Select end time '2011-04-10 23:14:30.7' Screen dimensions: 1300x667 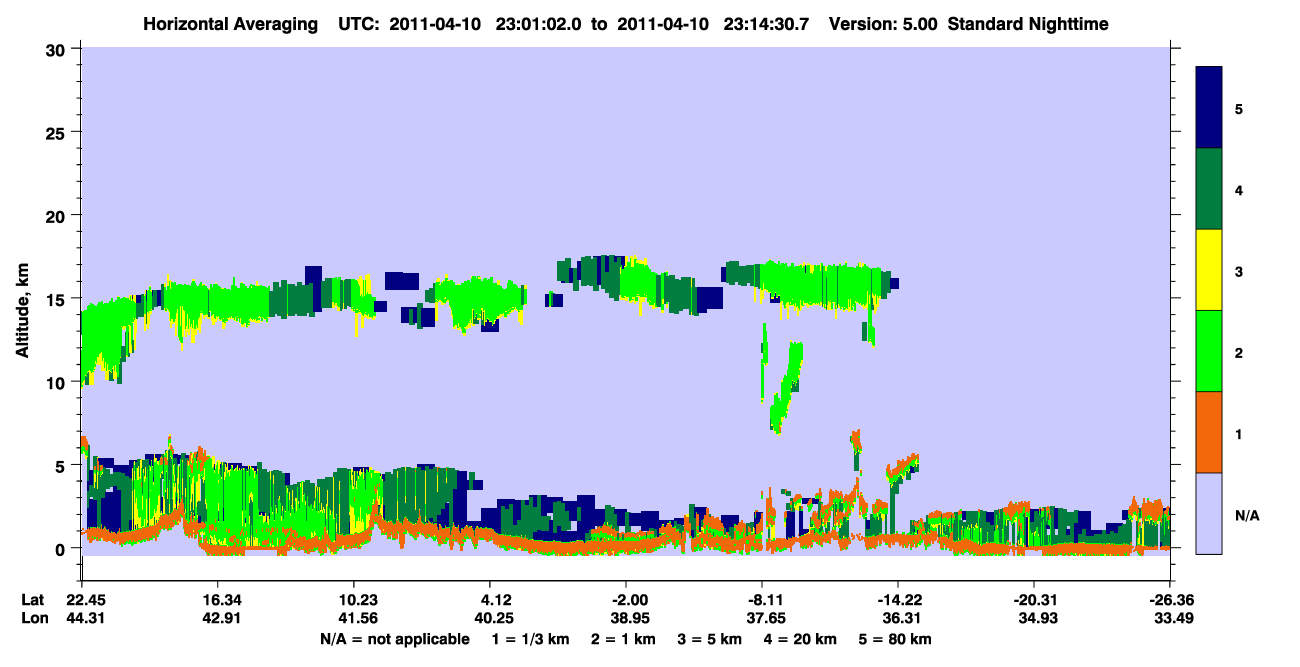pyautogui.click(x=714, y=23)
